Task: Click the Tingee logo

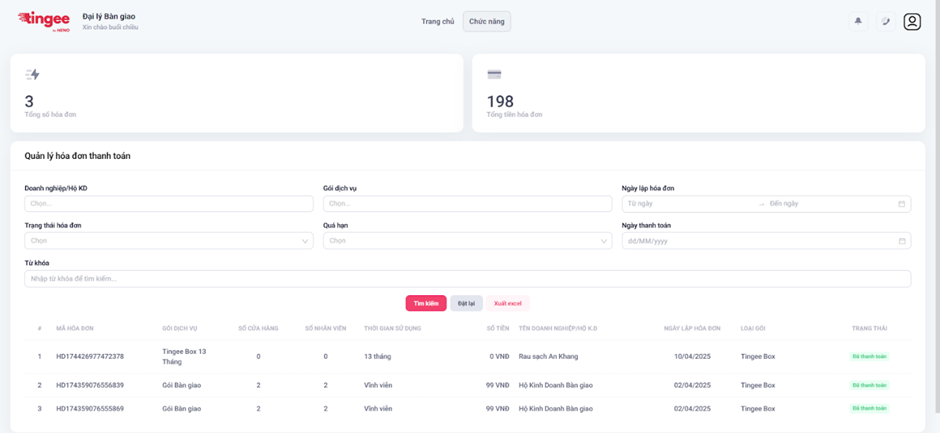Action: [44, 21]
